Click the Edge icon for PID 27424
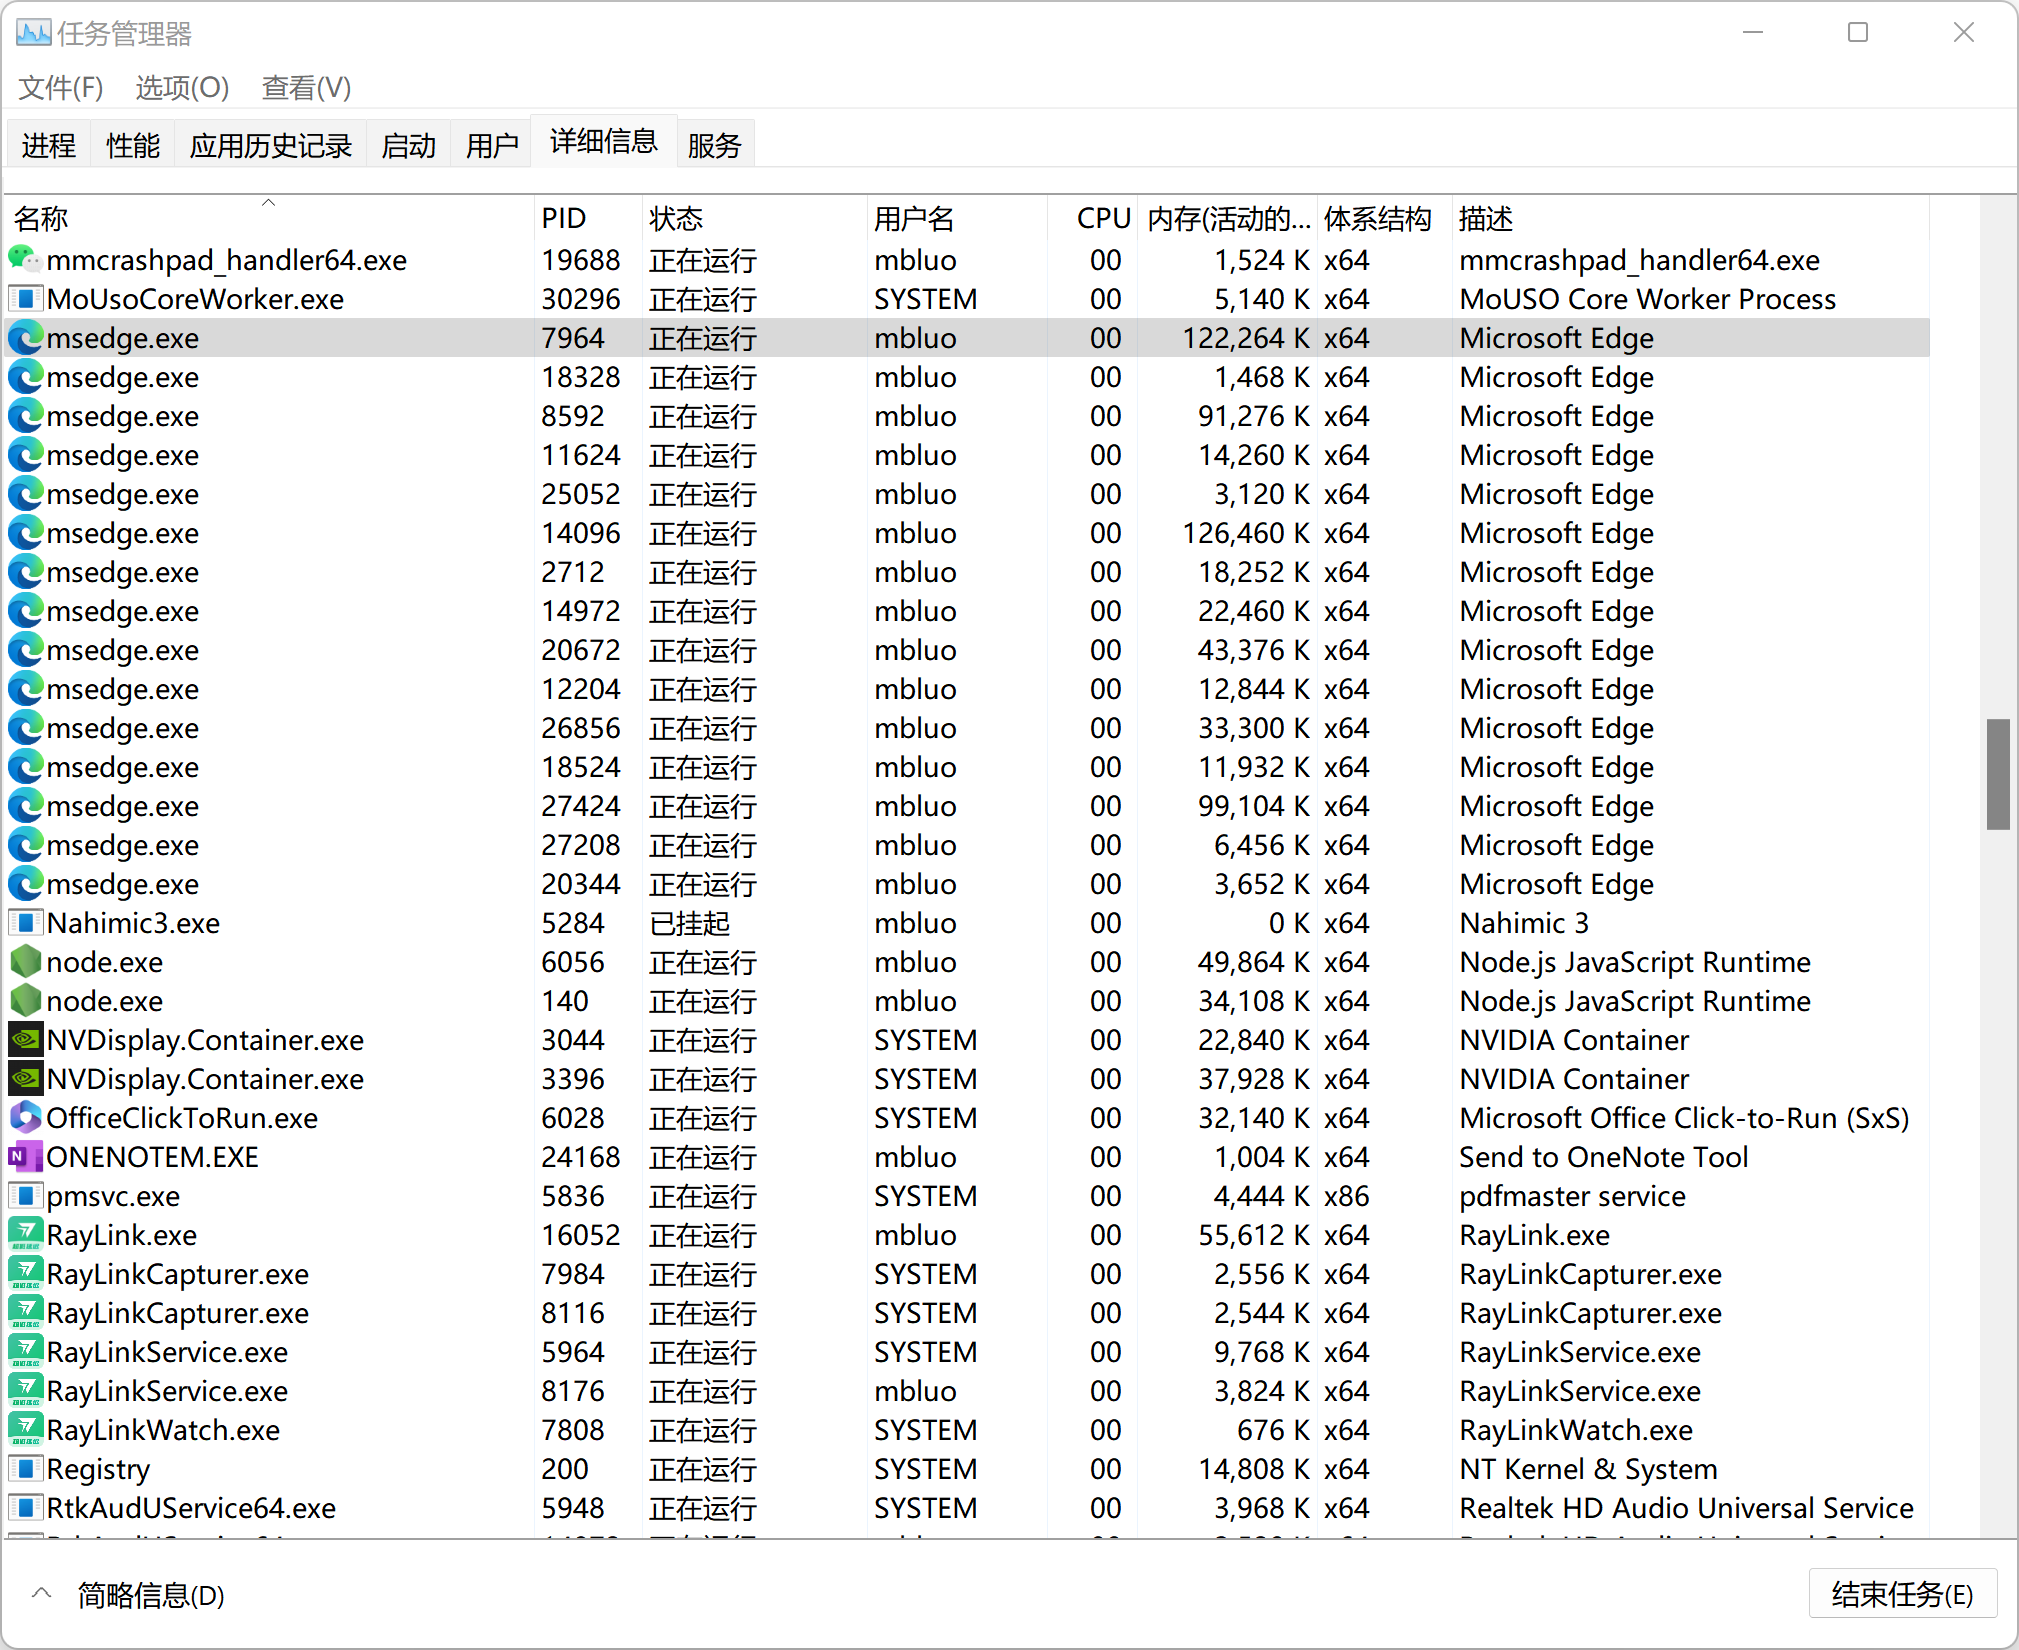 (25, 806)
